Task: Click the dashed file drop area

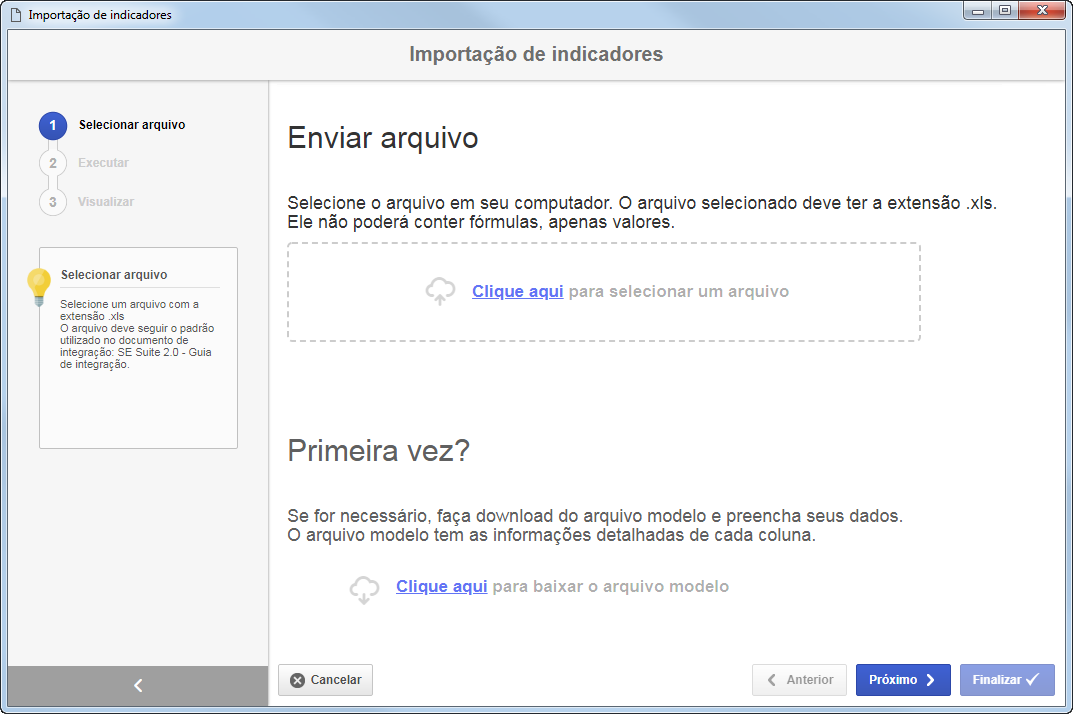Action: click(x=604, y=292)
